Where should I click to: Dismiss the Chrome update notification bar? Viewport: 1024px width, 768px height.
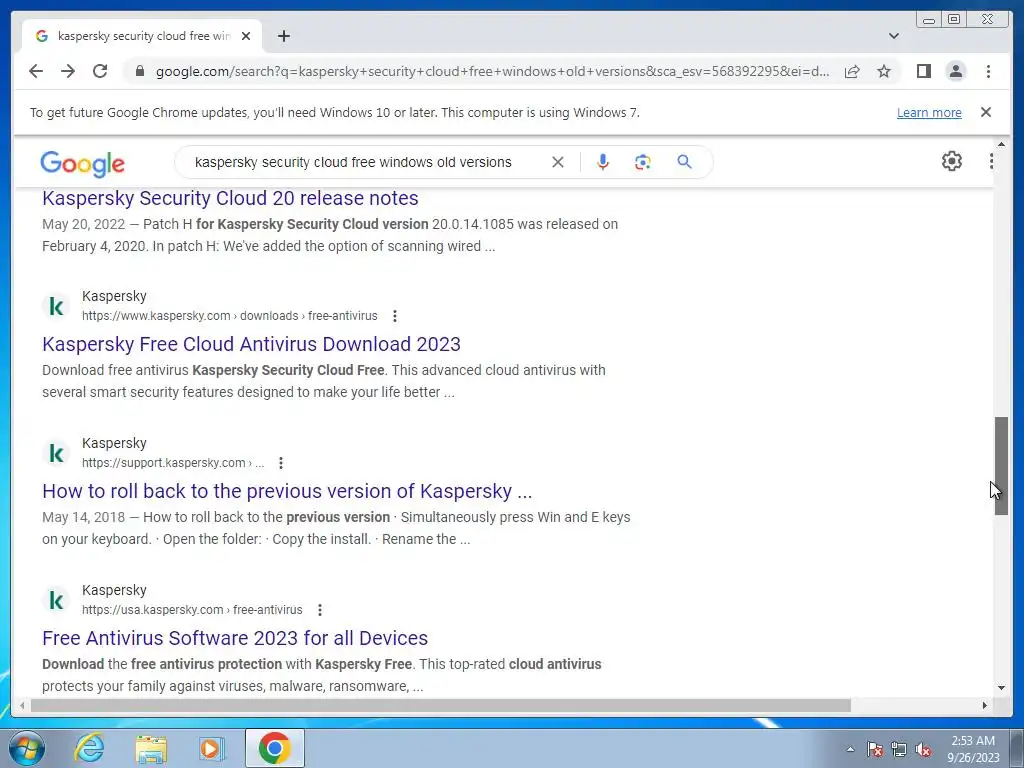pyautogui.click(x=986, y=112)
